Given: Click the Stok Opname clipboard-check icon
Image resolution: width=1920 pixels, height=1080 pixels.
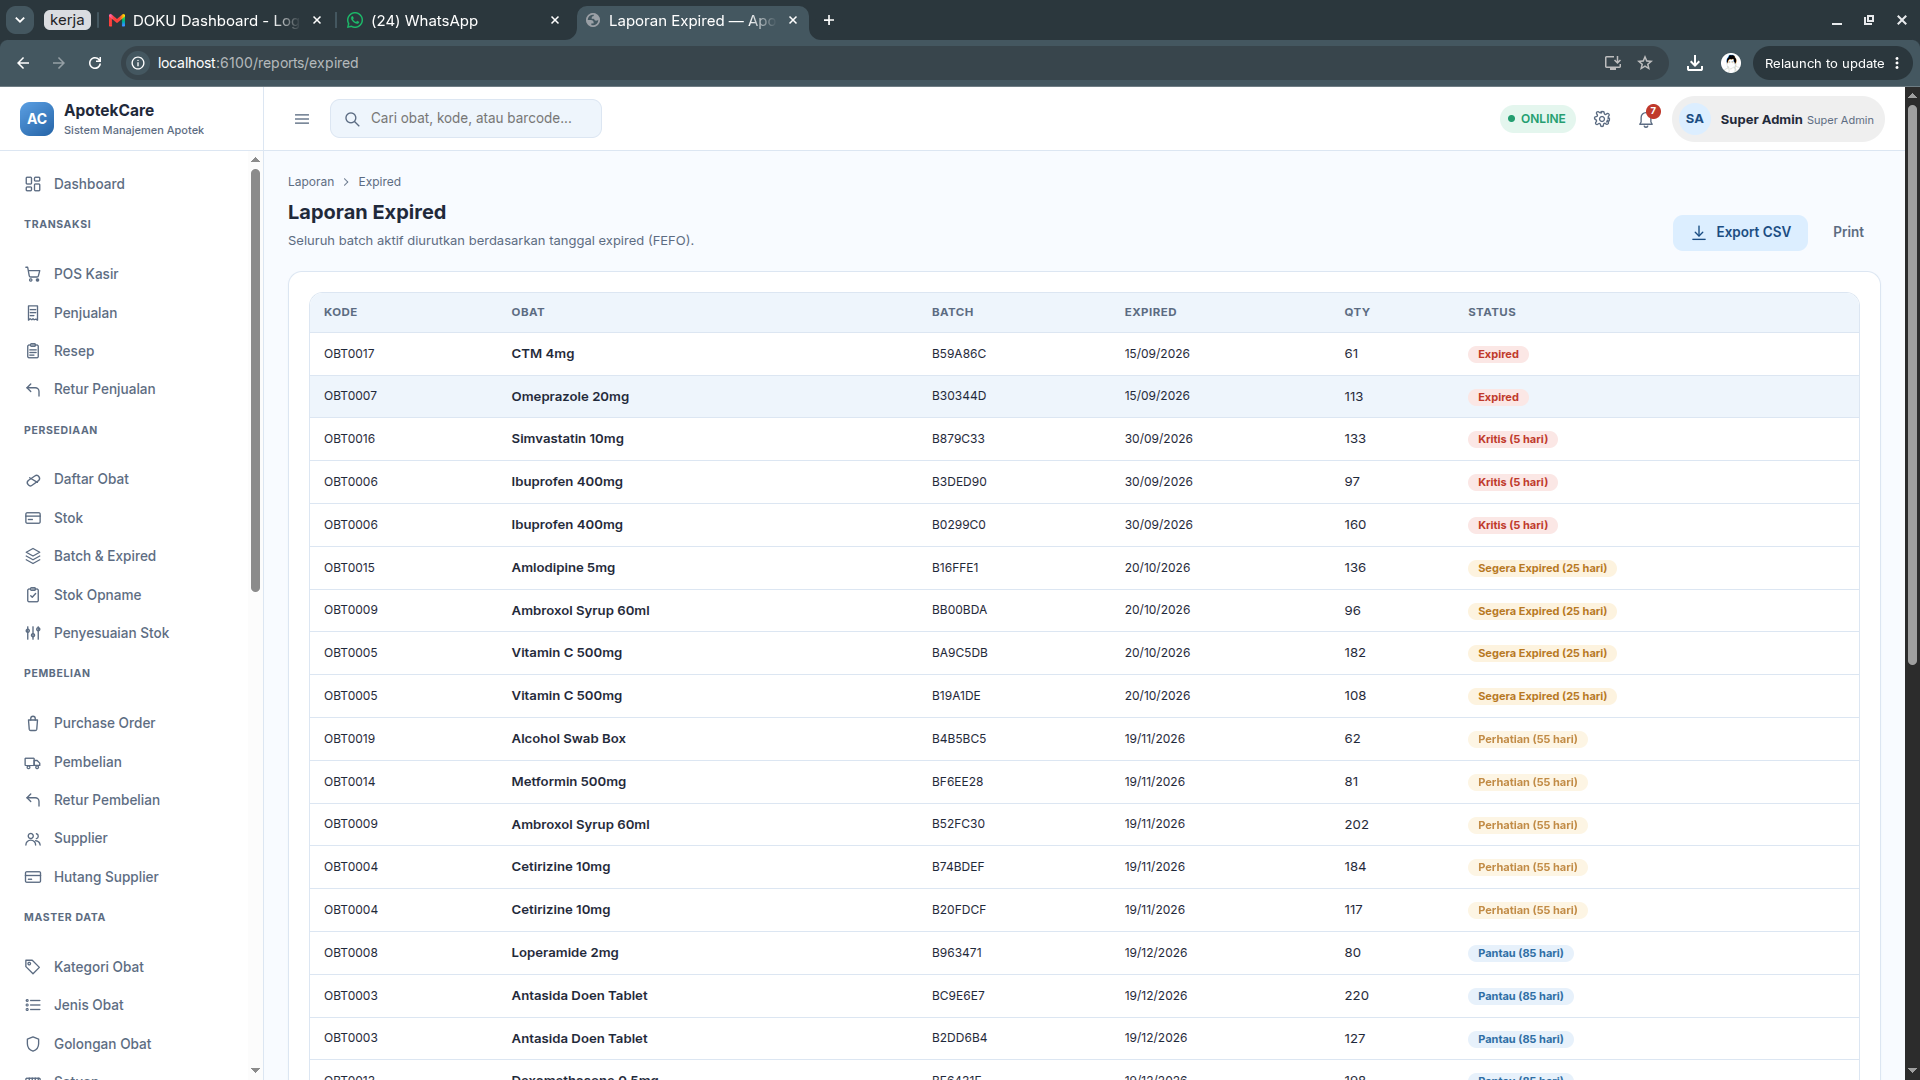Looking at the screenshot, I should click(x=33, y=595).
